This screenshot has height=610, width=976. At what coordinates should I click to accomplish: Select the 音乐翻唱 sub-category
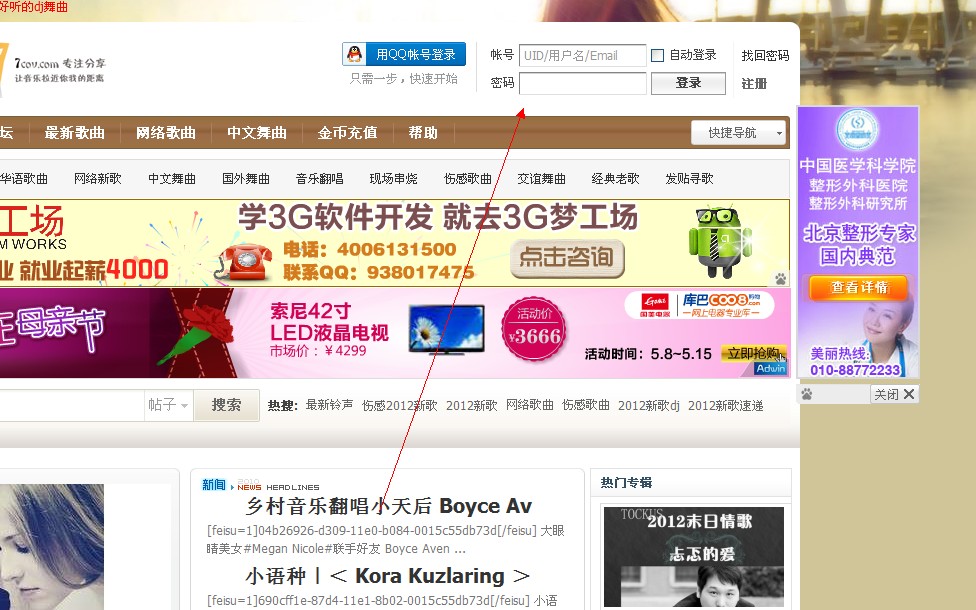pyautogui.click(x=319, y=179)
